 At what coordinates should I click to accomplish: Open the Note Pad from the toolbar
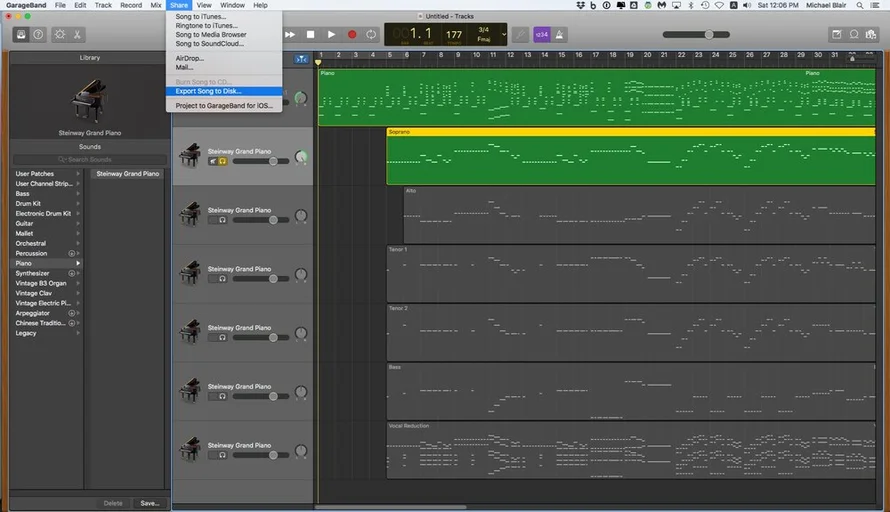point(837,35)
